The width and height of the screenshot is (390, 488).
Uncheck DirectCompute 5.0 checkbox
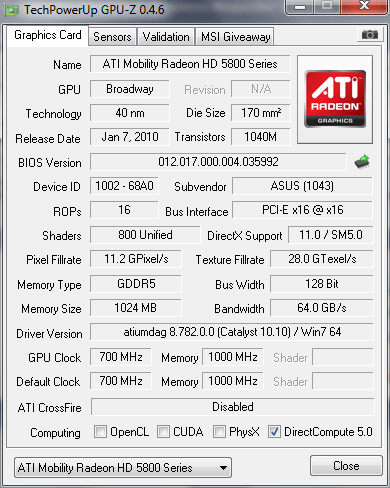(x=274, y=431)
